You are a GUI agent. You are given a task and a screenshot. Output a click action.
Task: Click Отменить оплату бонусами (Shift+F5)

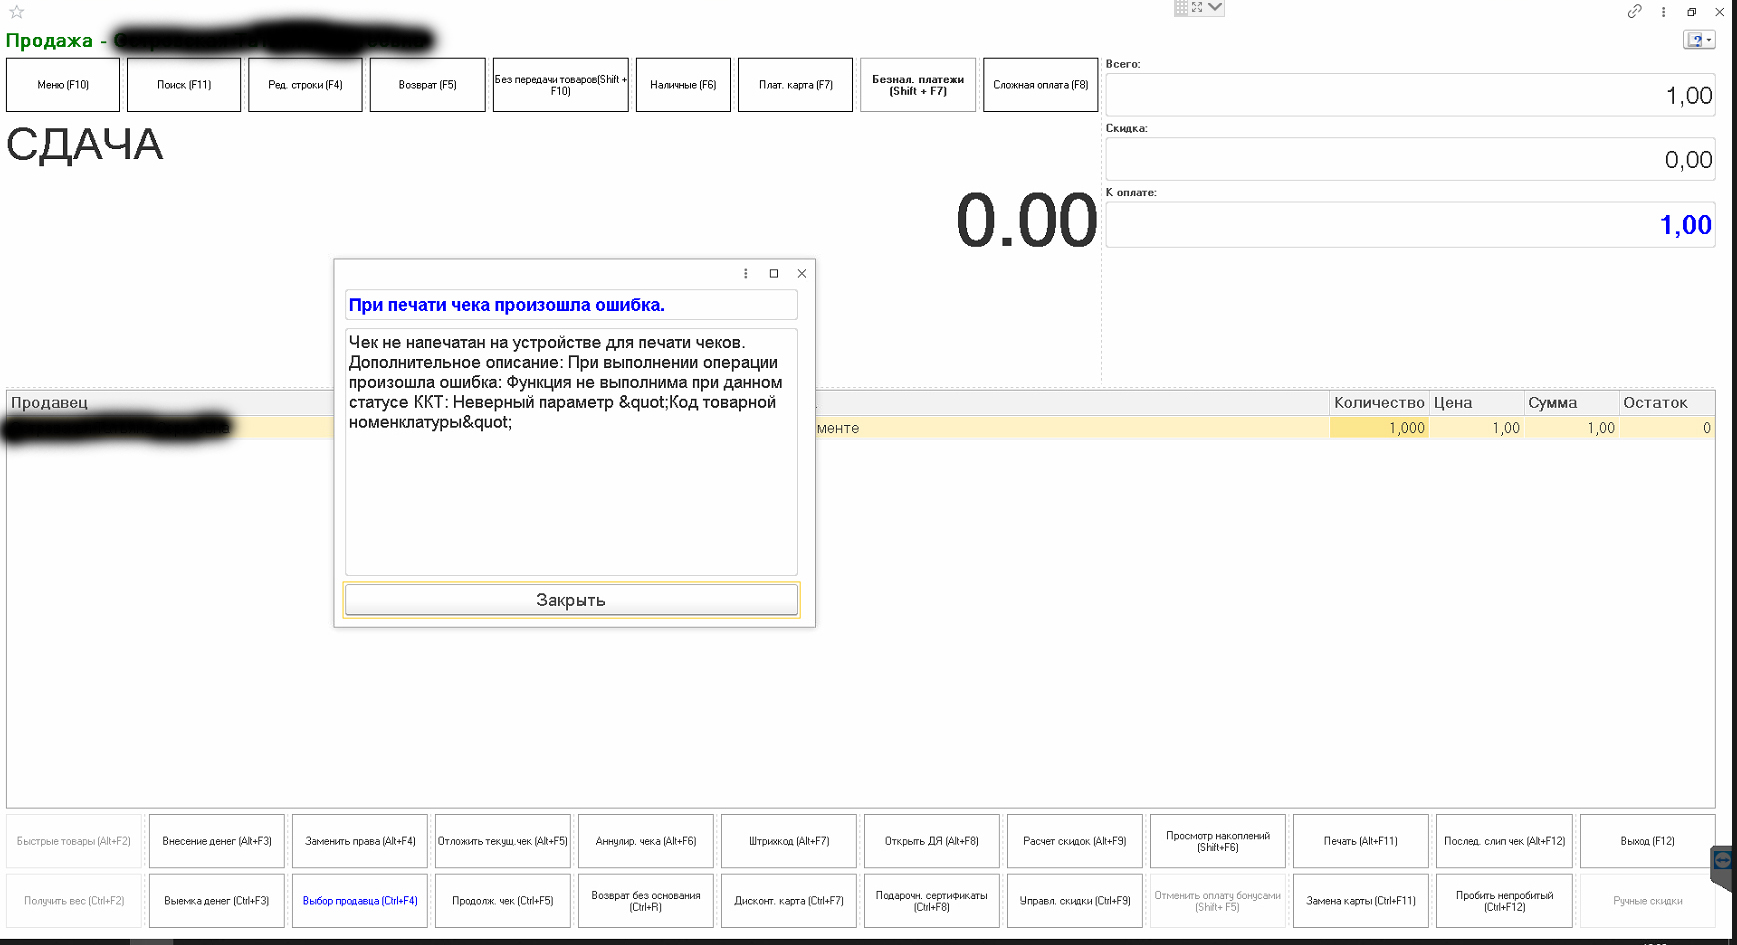[x=1218, y=901]
